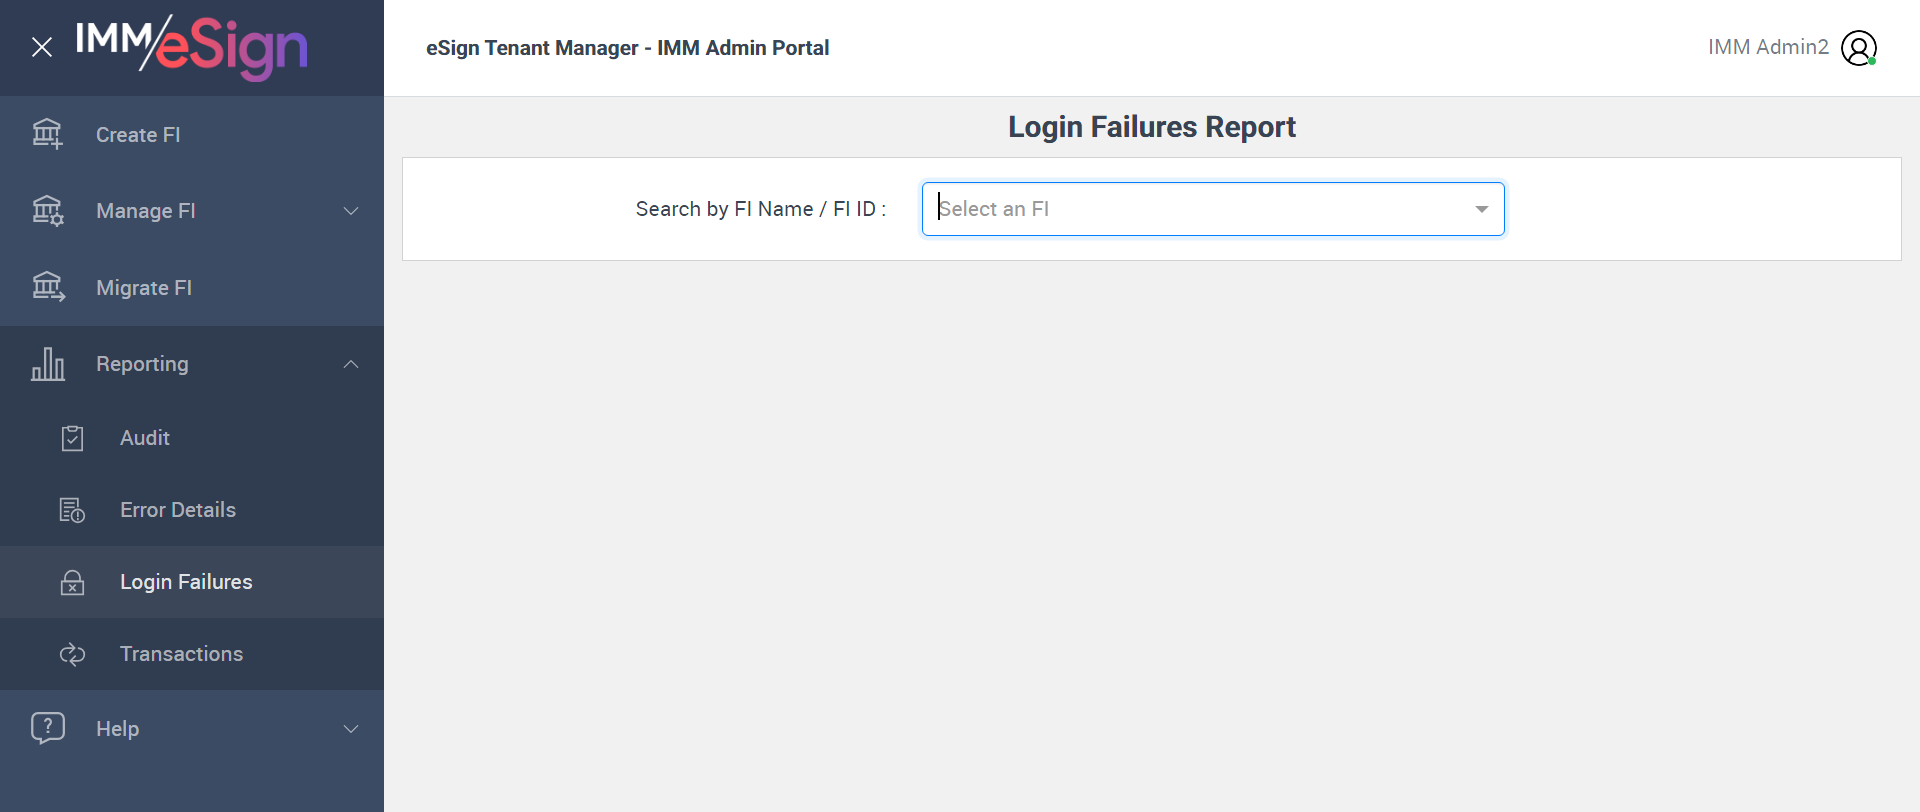1920x812 pixels.
Task: Click the Login Failures lock icon
Action: pos(72,582)
